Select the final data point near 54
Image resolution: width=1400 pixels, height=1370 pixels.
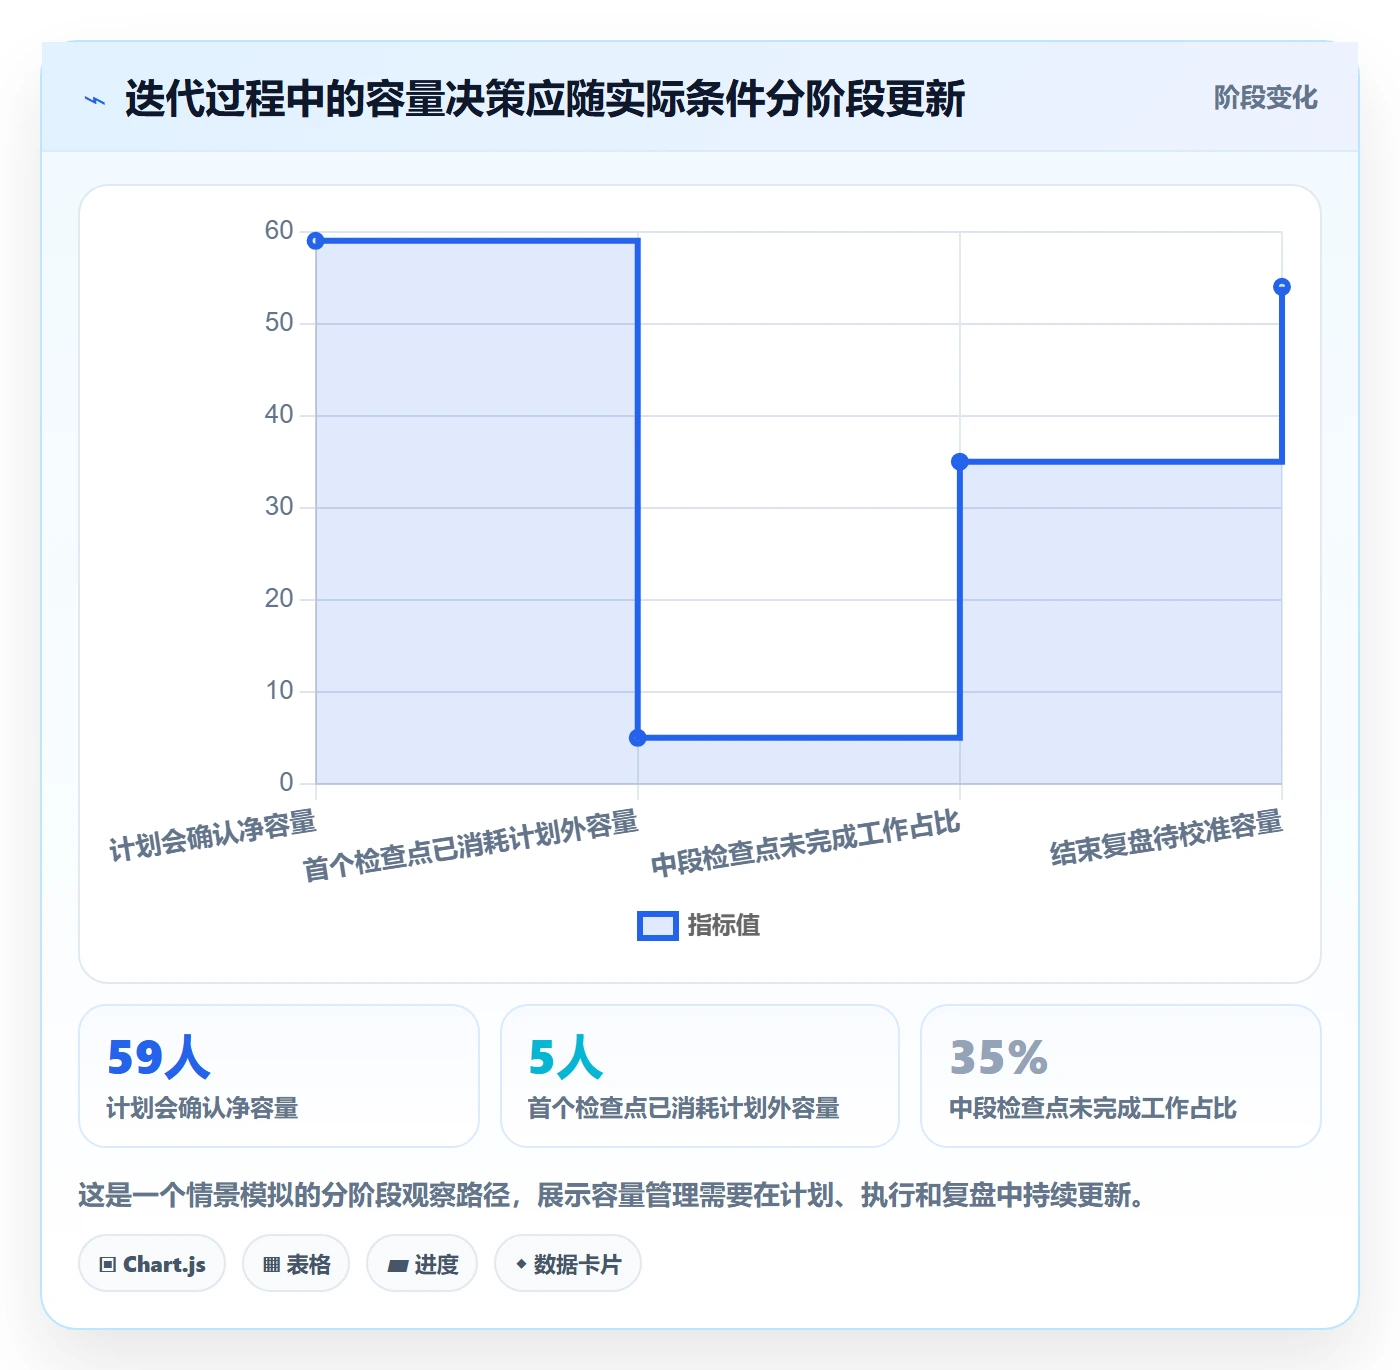tap(1282, 287)
